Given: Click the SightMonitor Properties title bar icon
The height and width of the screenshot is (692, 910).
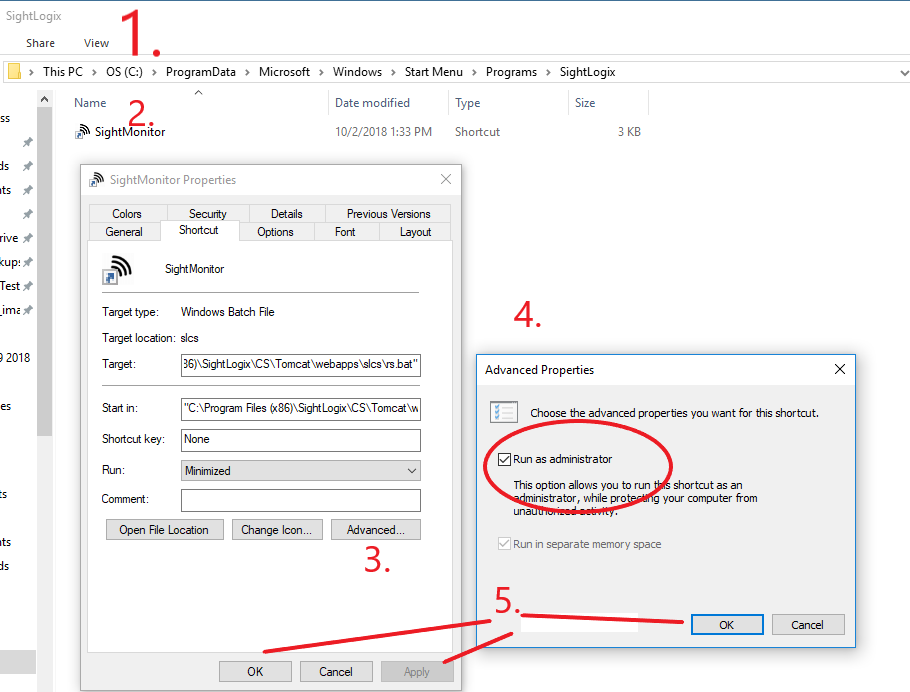Looking at the screenshot, I should [96, 180].
